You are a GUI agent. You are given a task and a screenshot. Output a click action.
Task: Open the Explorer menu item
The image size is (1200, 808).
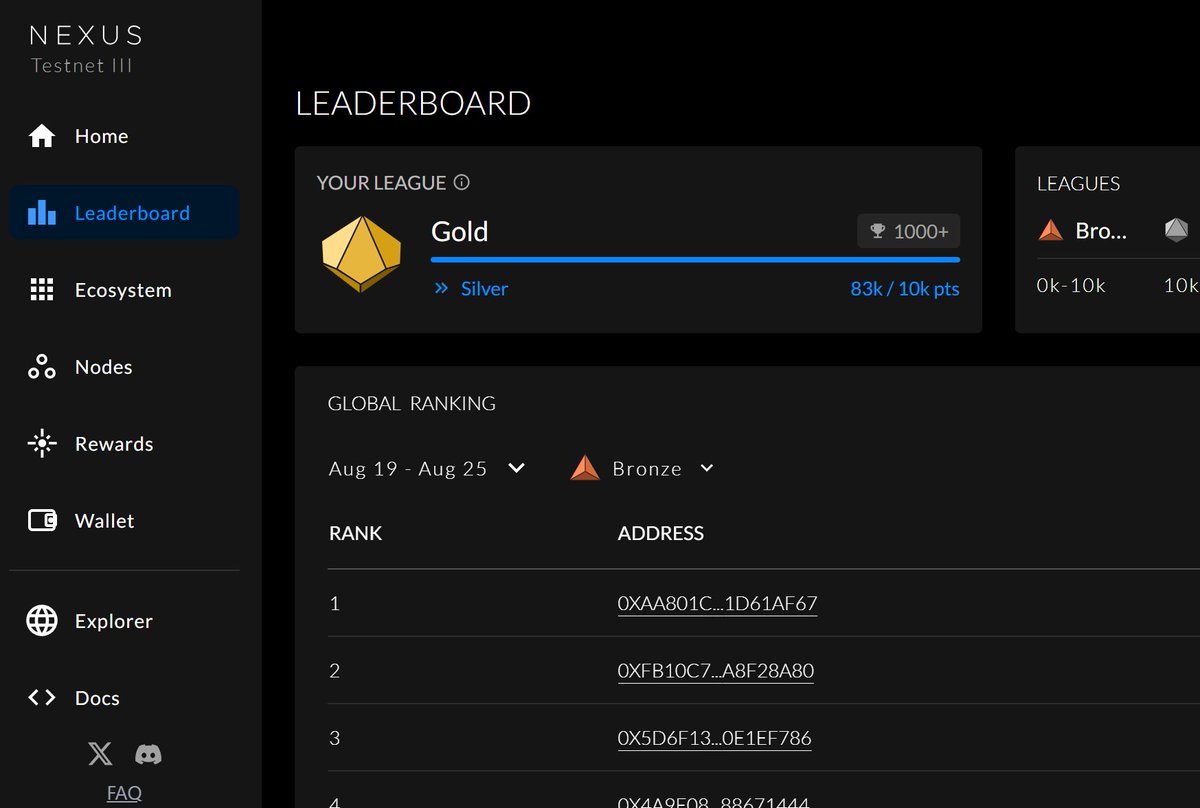(124, 621)
